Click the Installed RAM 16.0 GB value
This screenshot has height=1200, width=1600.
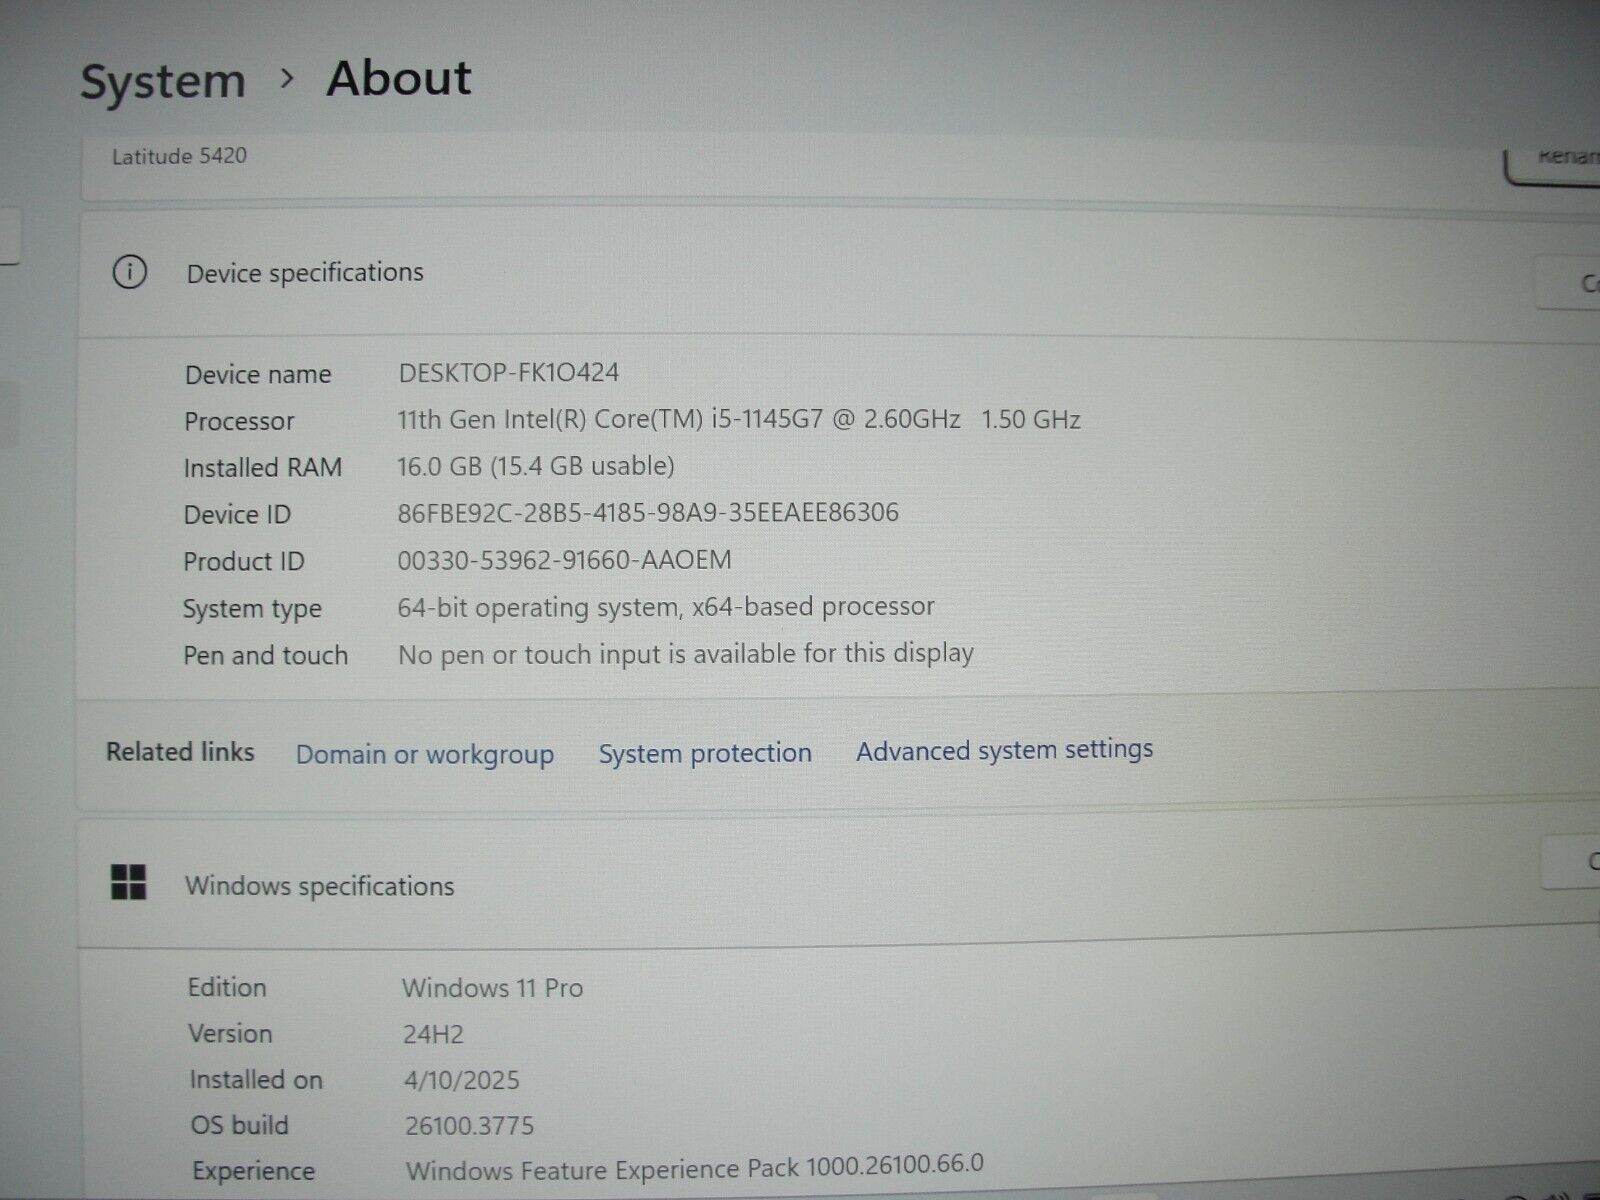click(535, 466)
